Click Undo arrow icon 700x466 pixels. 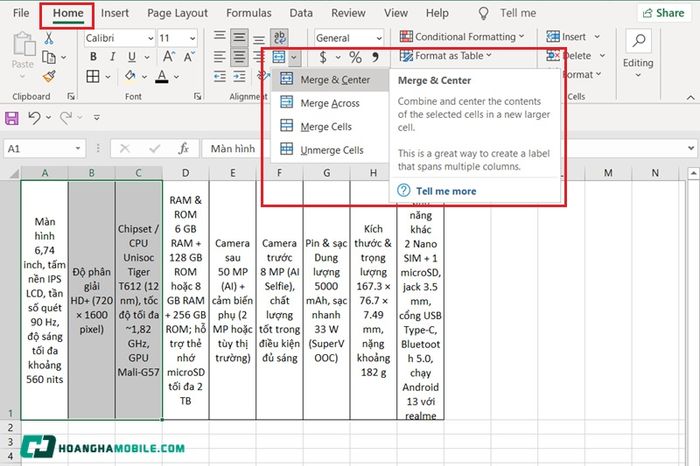(34, 118)
